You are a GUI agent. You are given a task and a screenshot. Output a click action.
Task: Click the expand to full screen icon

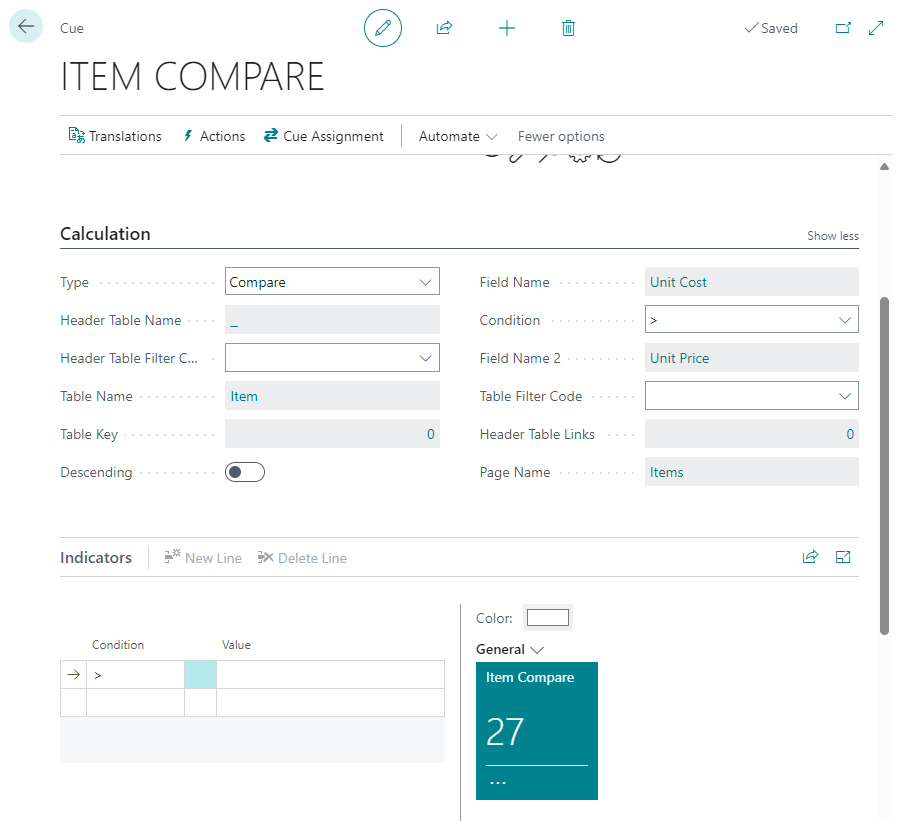876,28
